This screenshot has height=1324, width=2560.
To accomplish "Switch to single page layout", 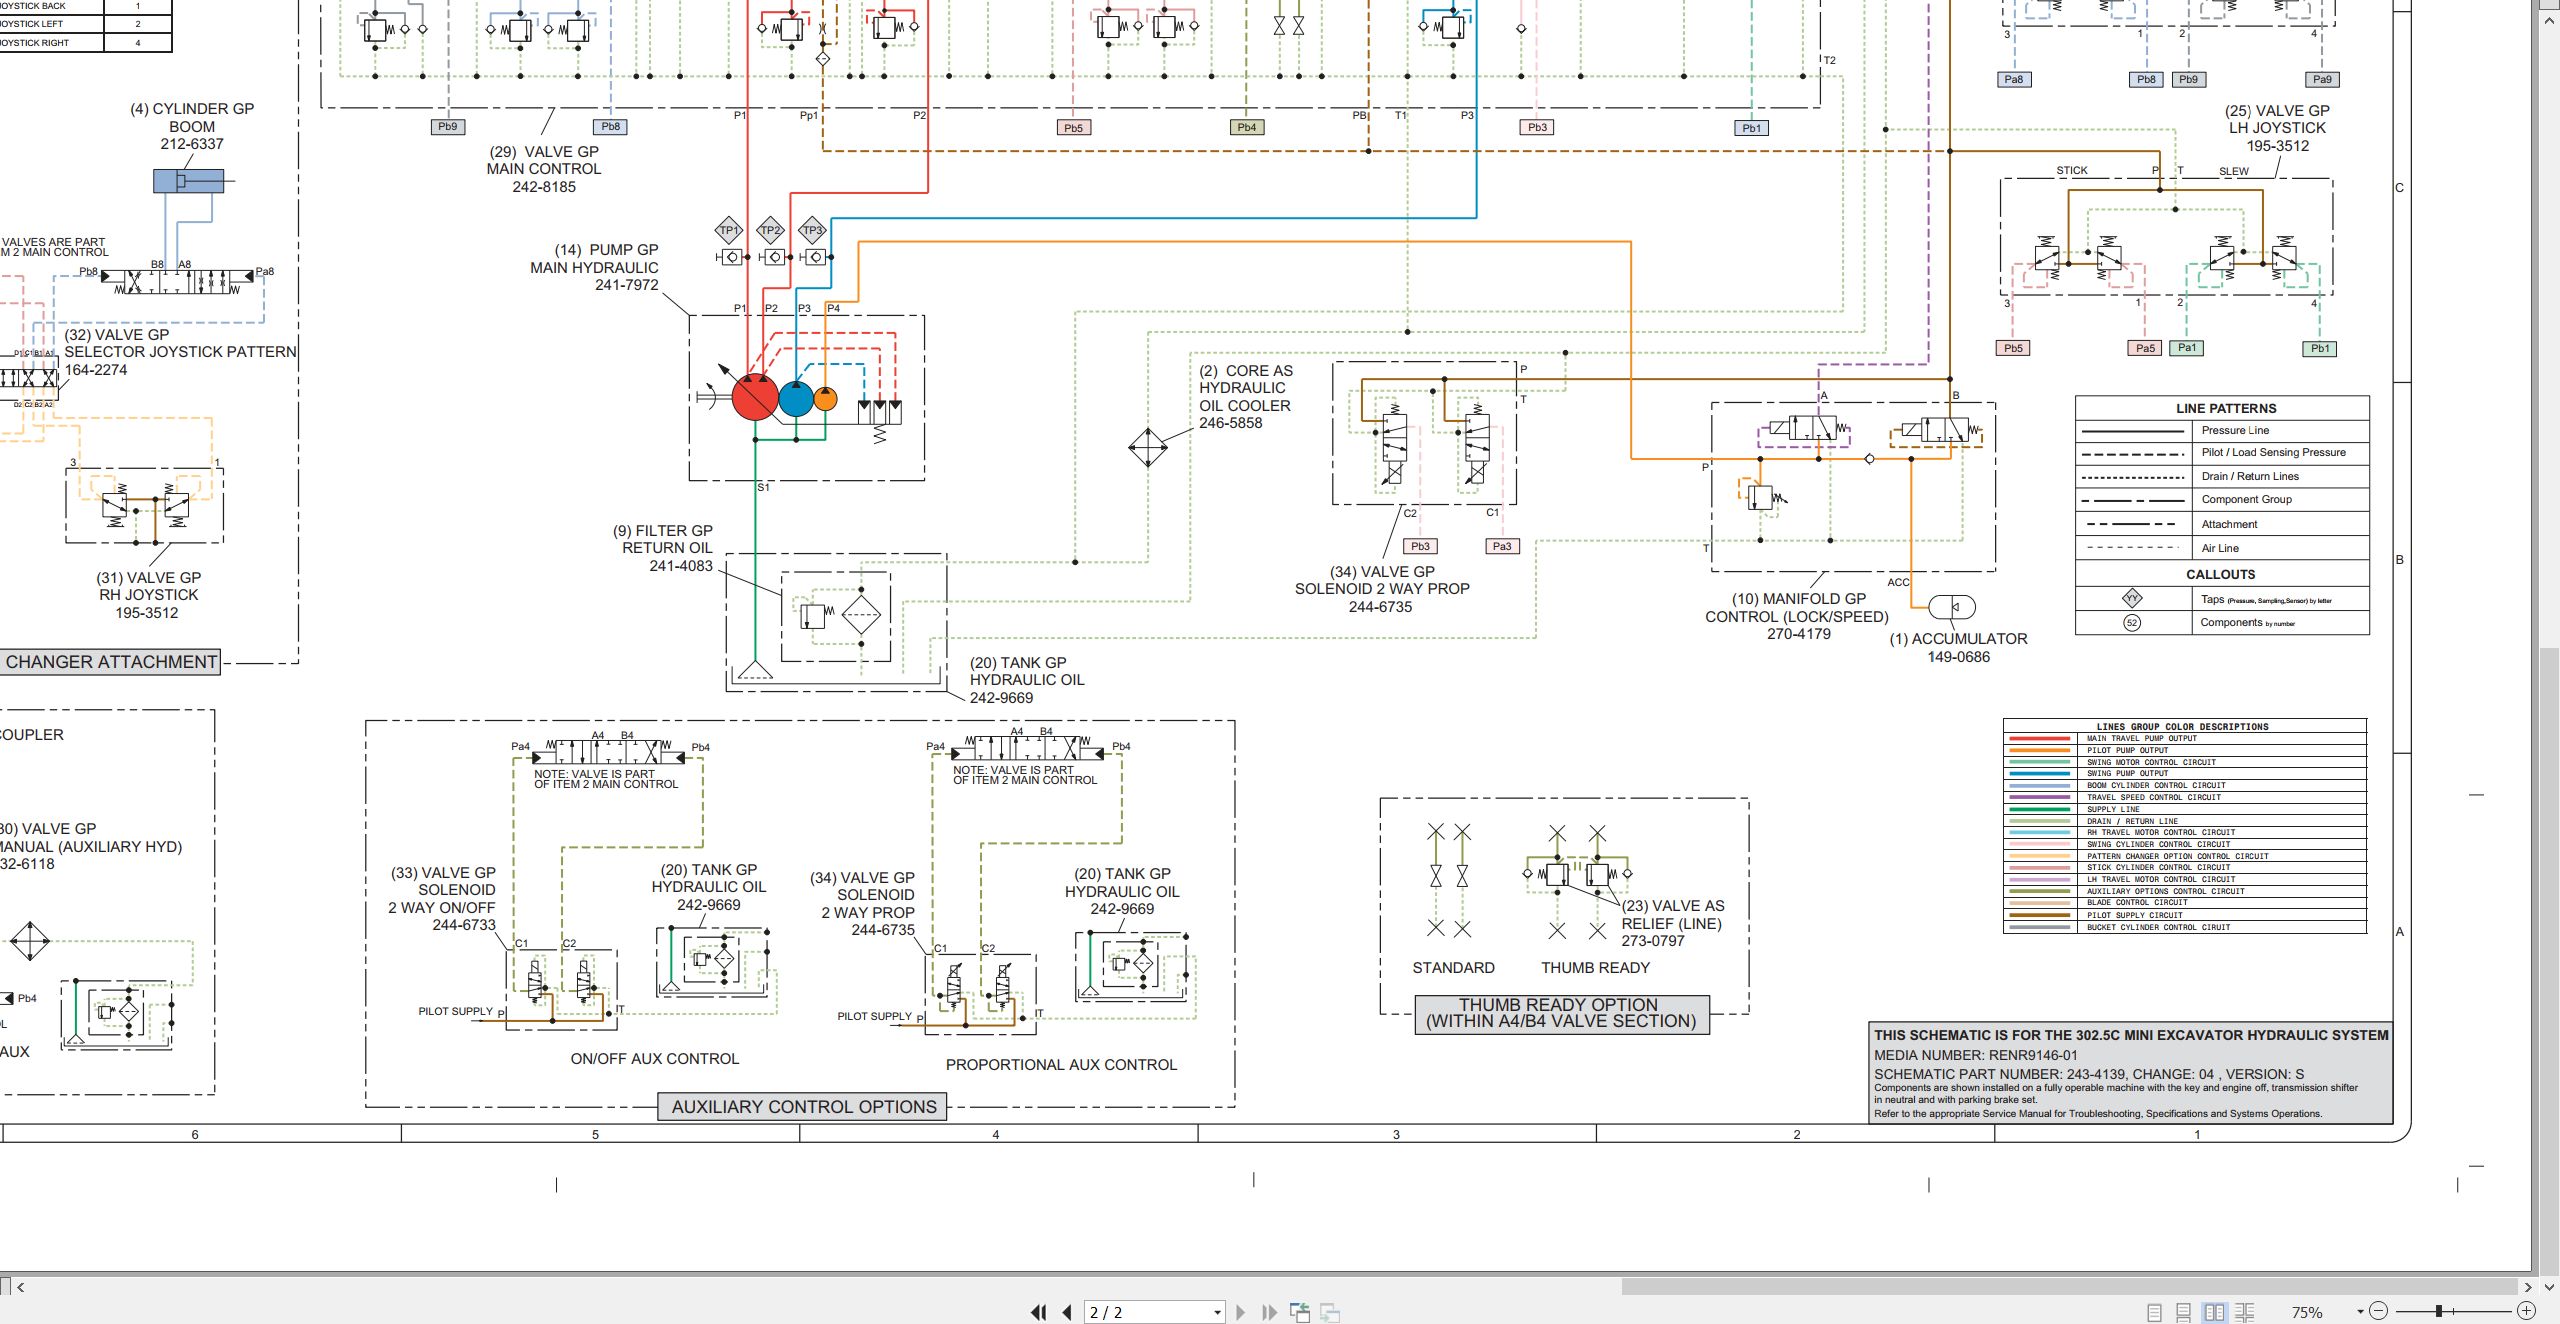I will pyautogui.click(x=2155, y=1312).
